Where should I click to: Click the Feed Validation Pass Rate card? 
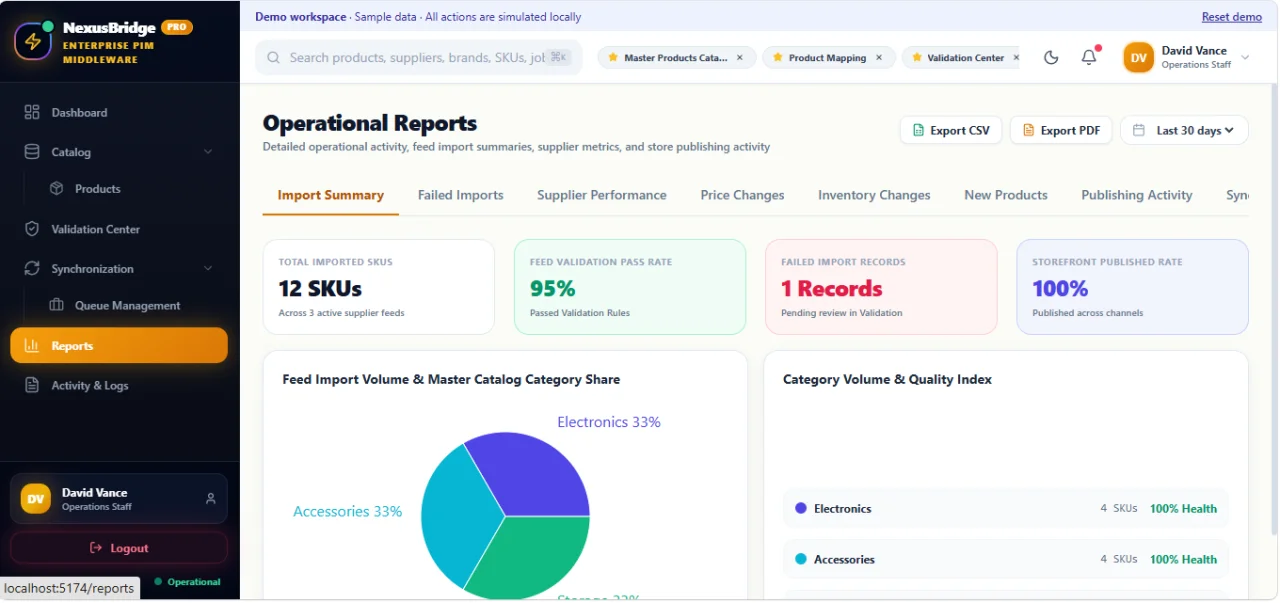click(630, 287)
